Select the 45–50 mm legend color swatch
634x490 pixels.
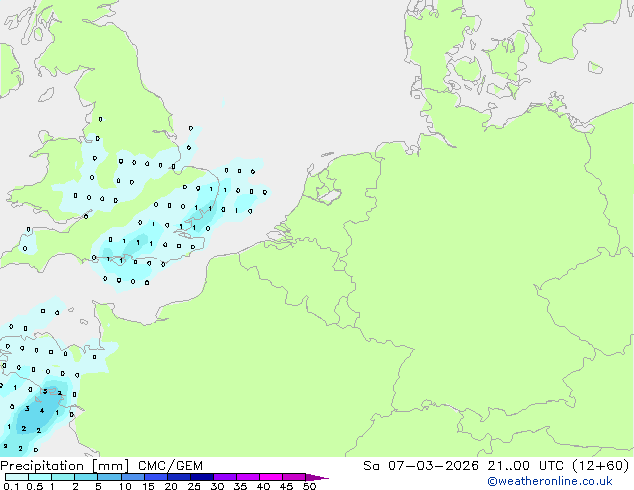pos(294,477)
